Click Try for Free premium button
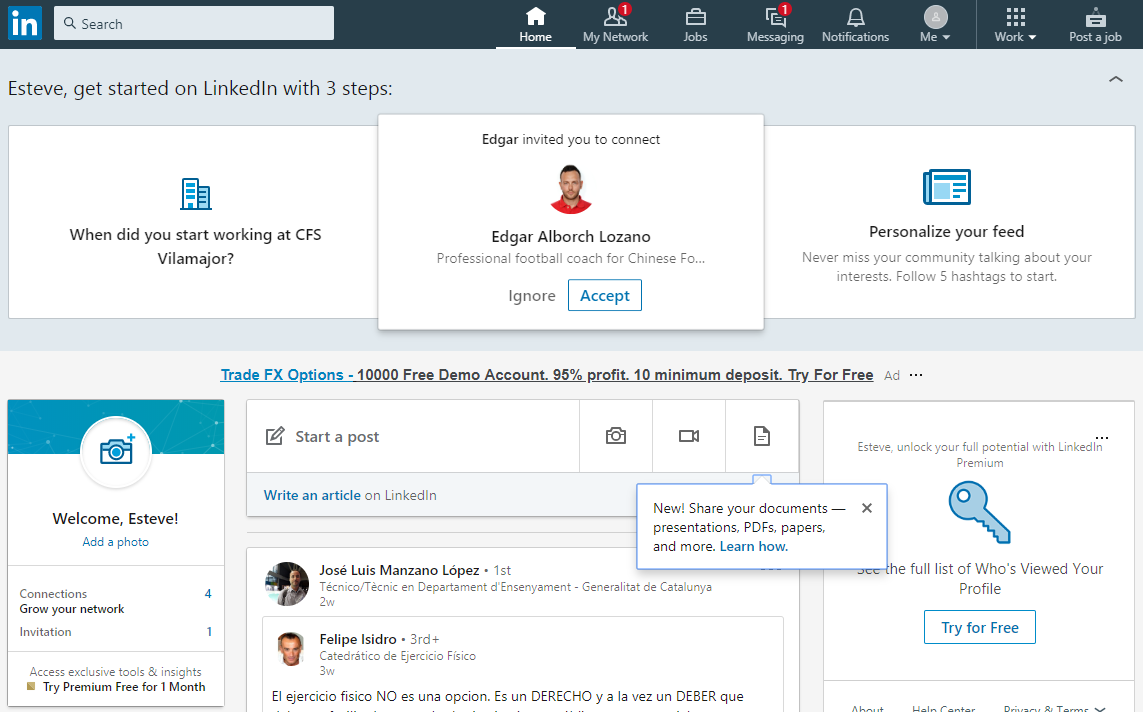The width and height of the screenshot is (1143, 712). [979, 628]
